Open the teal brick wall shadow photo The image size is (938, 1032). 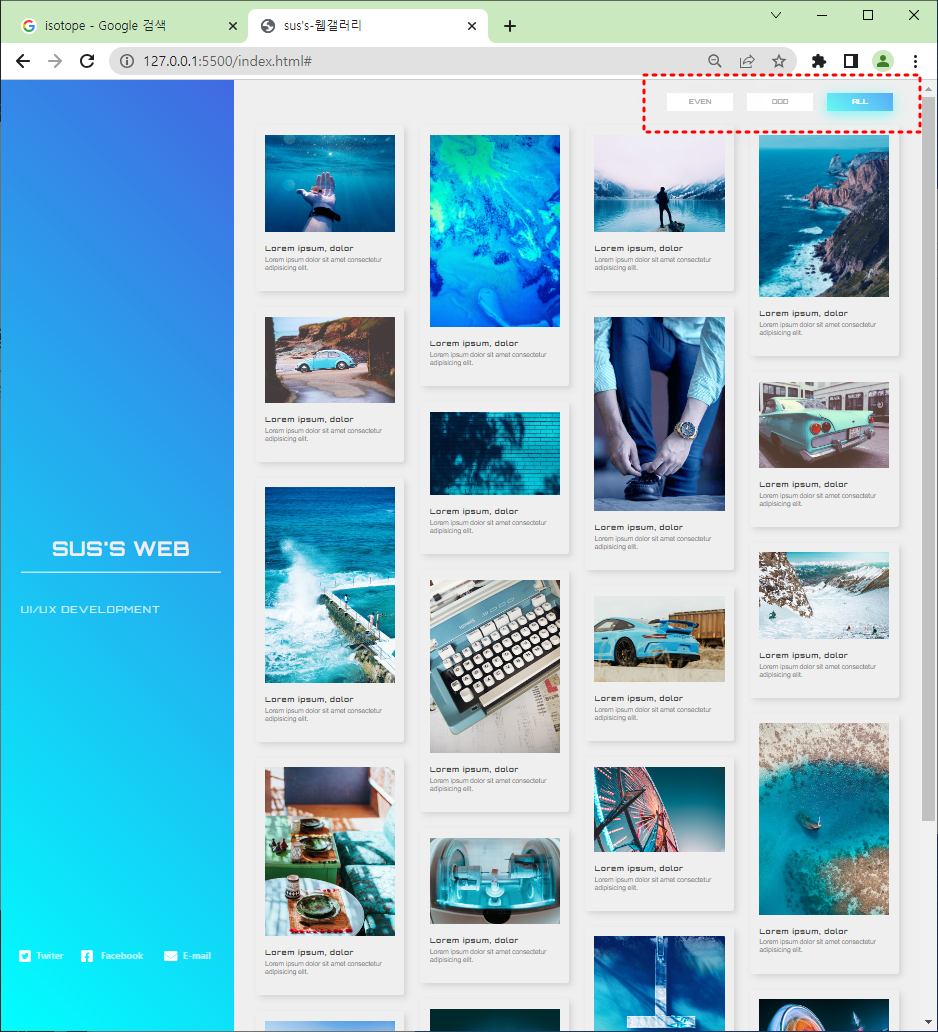495,453
